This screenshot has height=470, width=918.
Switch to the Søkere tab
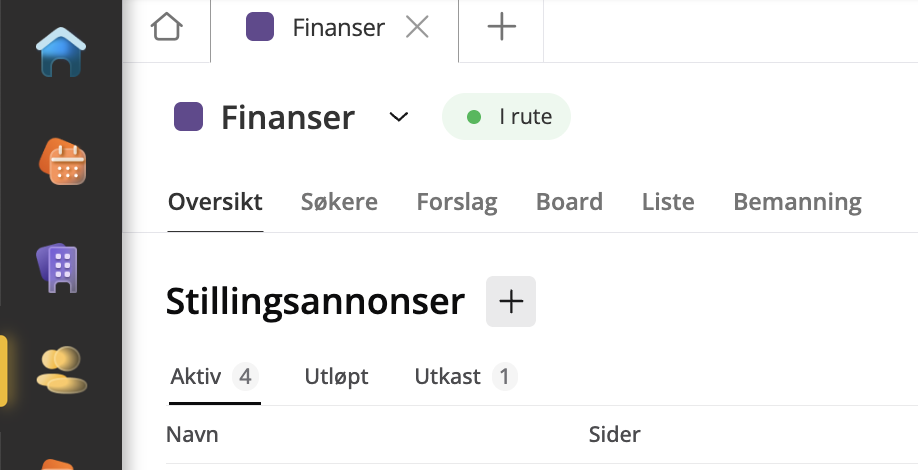[x=339, y=202]
